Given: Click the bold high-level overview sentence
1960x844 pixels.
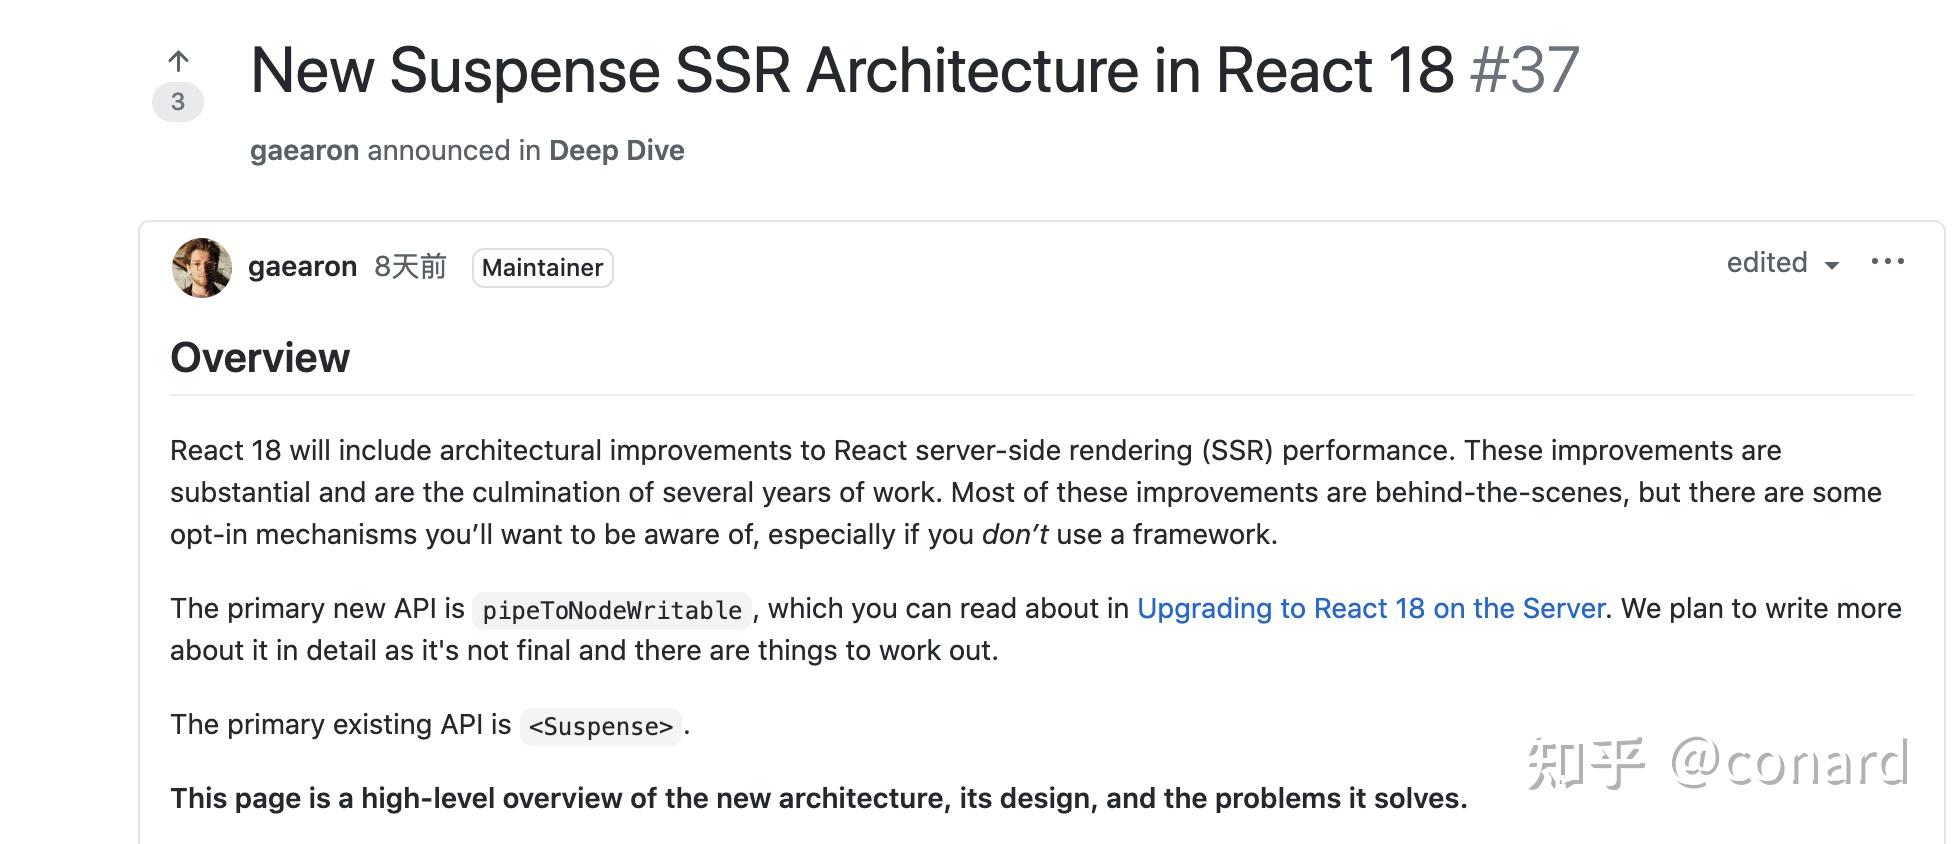Looking at the screenshot, I should pyautogui.click(x=818, y=799).
